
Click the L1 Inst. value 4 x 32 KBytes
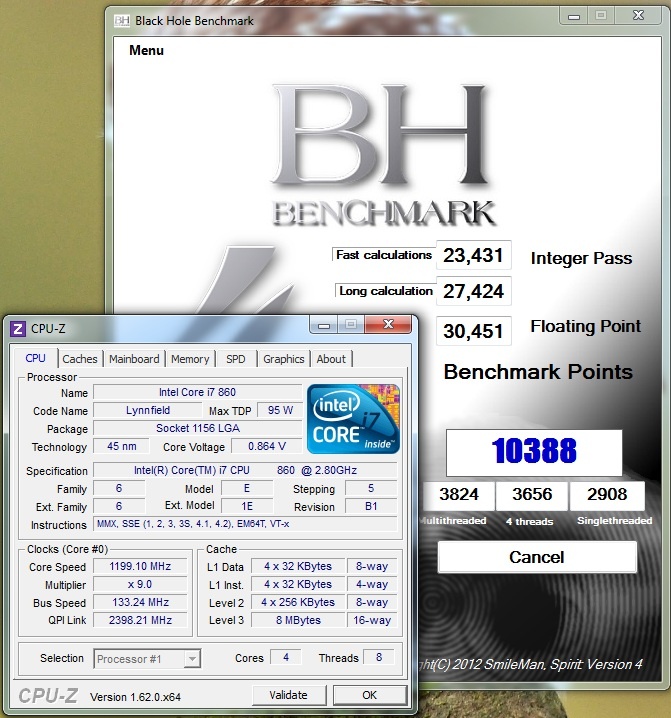click(298, 584)
